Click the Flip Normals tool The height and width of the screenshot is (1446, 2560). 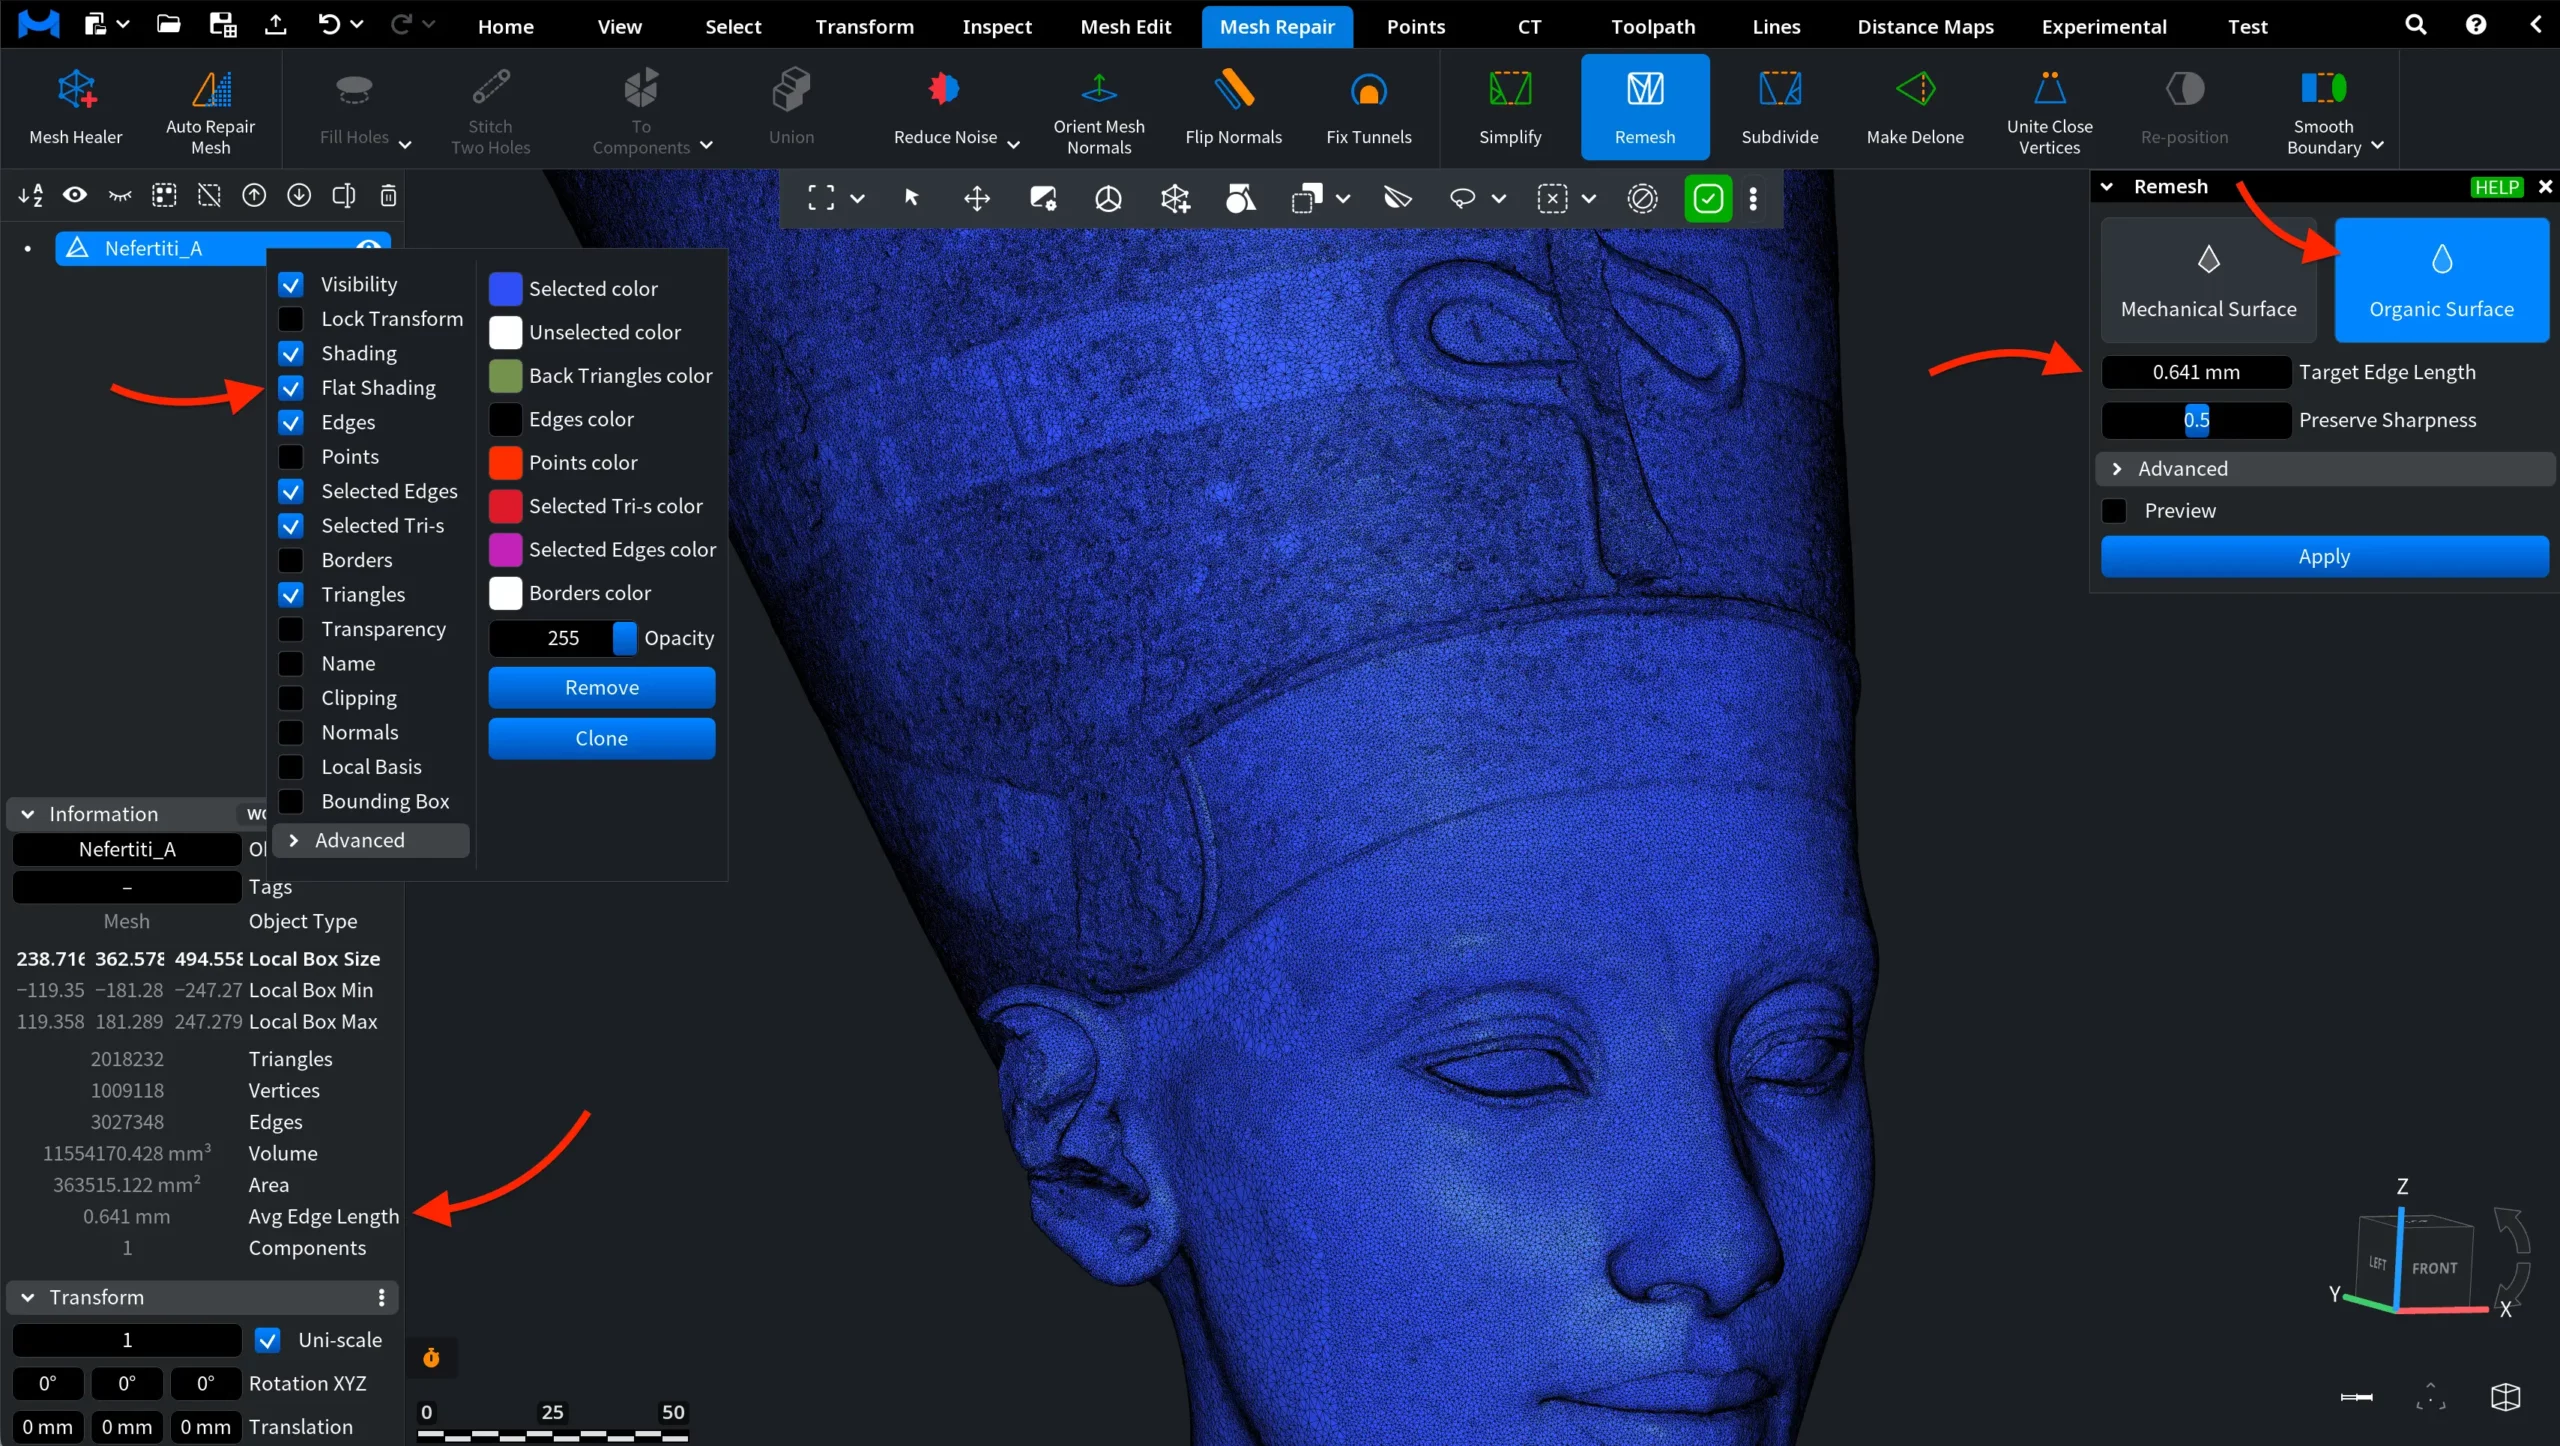(x=1233, y=108)
